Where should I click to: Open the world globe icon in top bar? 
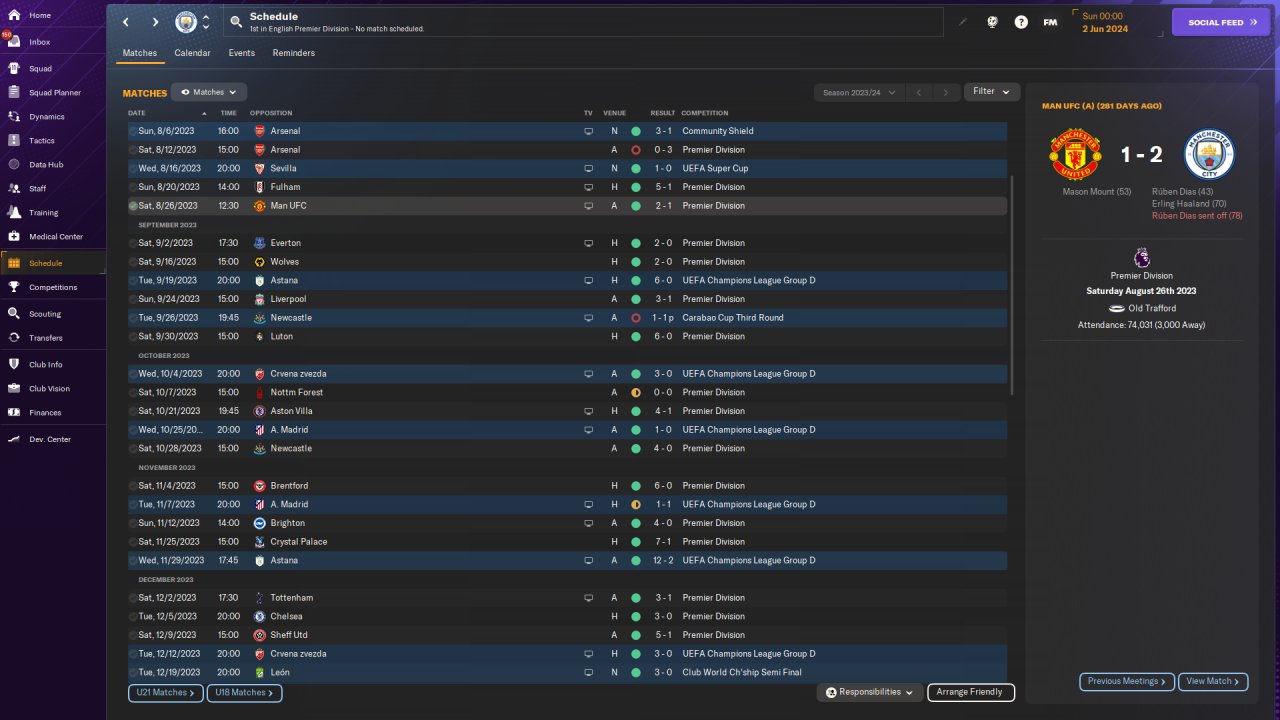click(x=992, y=22)
